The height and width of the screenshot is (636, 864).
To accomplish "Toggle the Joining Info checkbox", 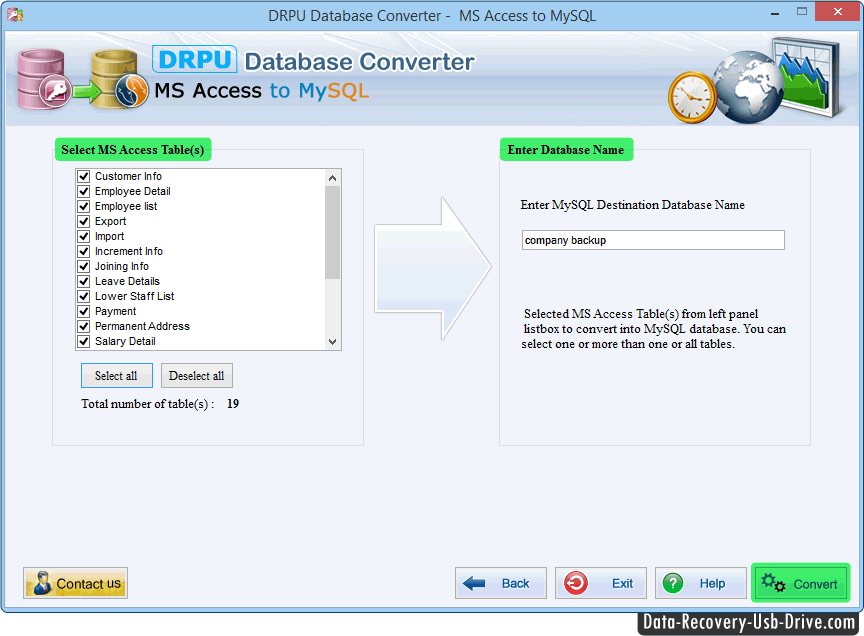I will (x=84, y=266).
